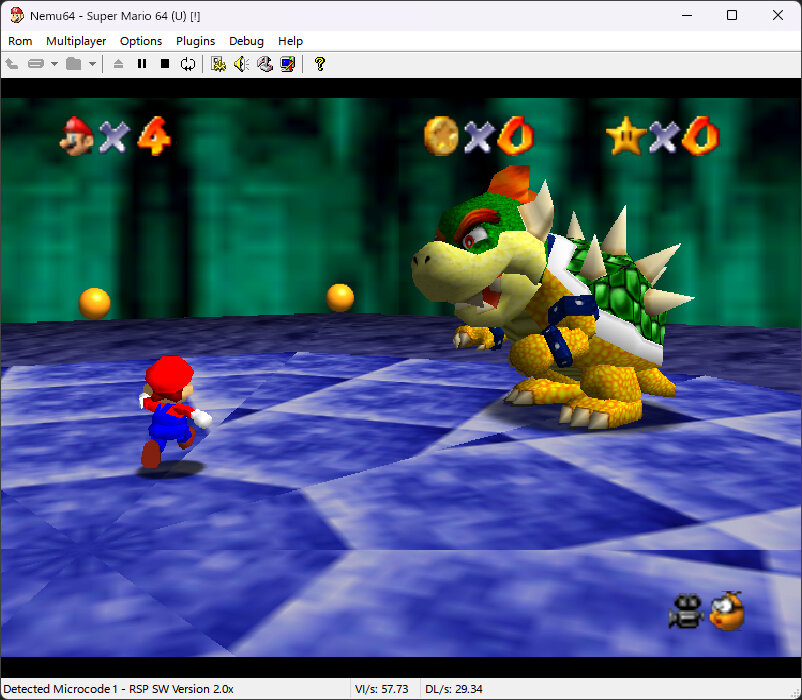This screenshot has width=802, height=700.
Task: Open the Rom menu
Action: click(x=20, y=41)
